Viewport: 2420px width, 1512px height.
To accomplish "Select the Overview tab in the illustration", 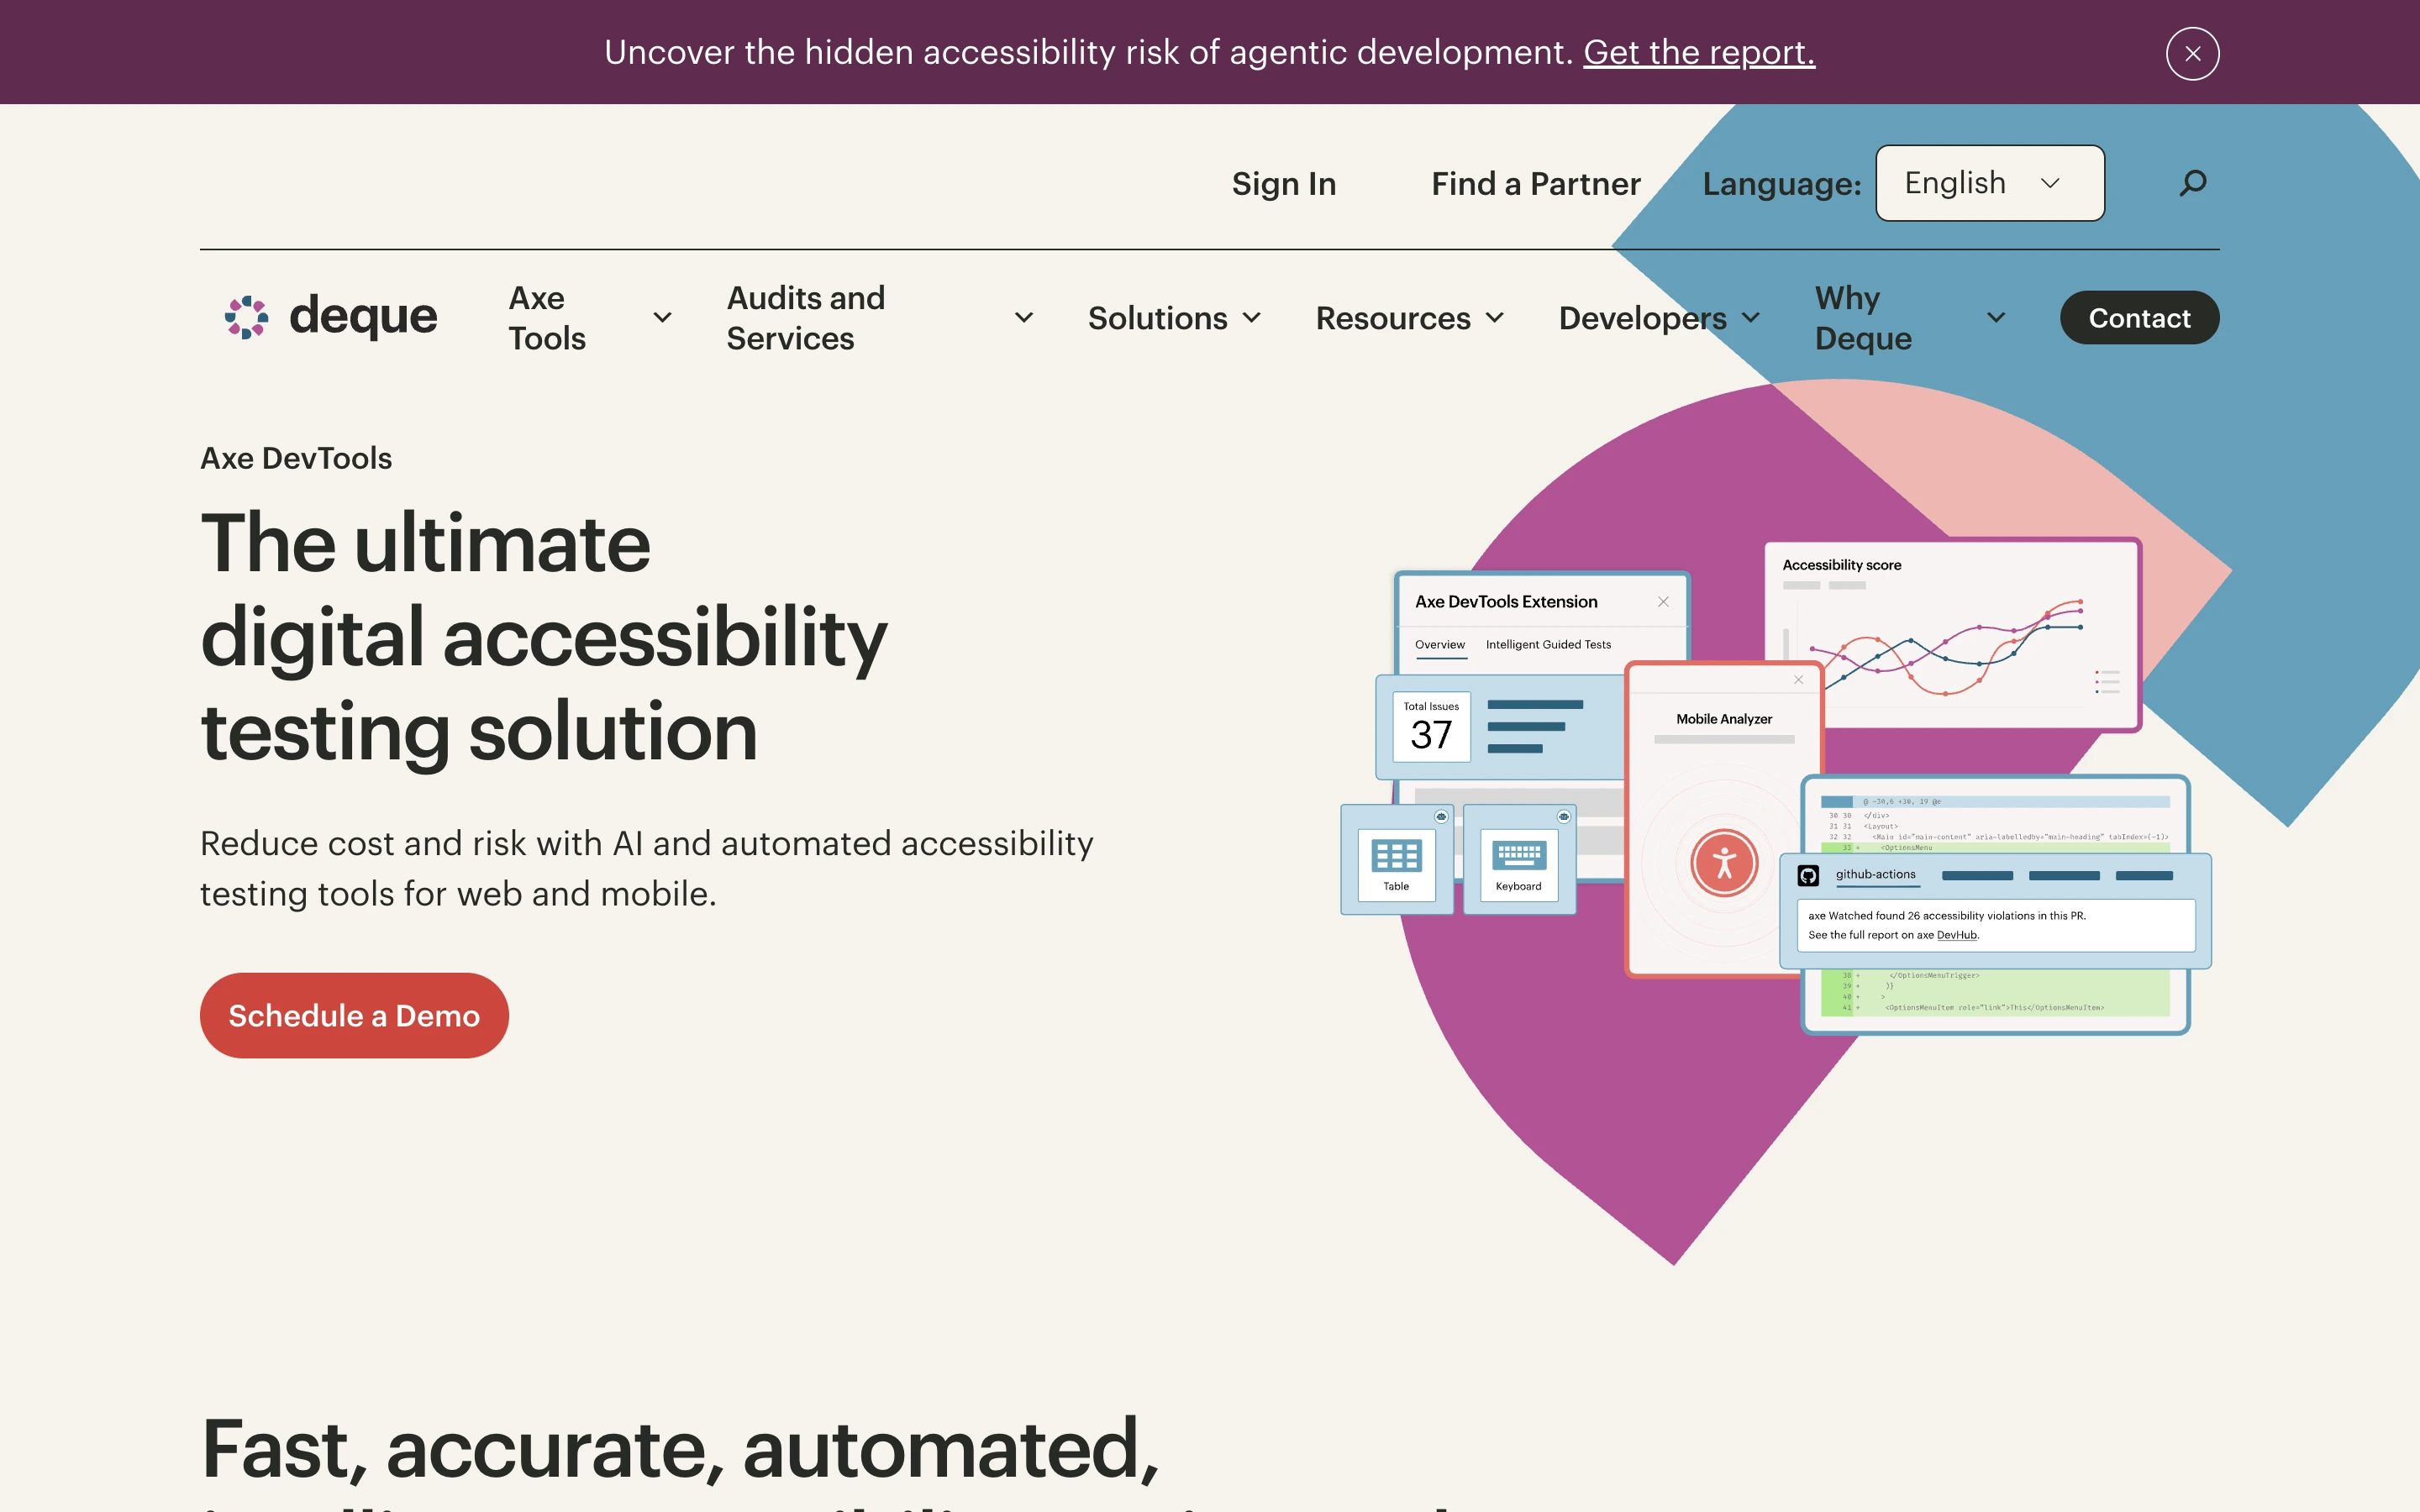I will pyautogui.click(x=1440, y=645).
